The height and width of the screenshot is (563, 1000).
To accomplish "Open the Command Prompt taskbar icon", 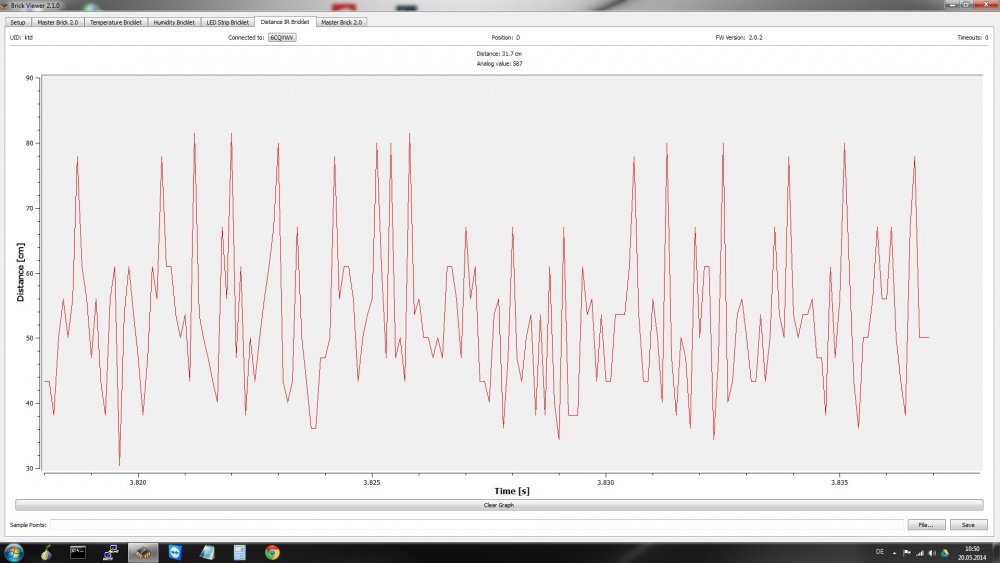I will [79, 552].
